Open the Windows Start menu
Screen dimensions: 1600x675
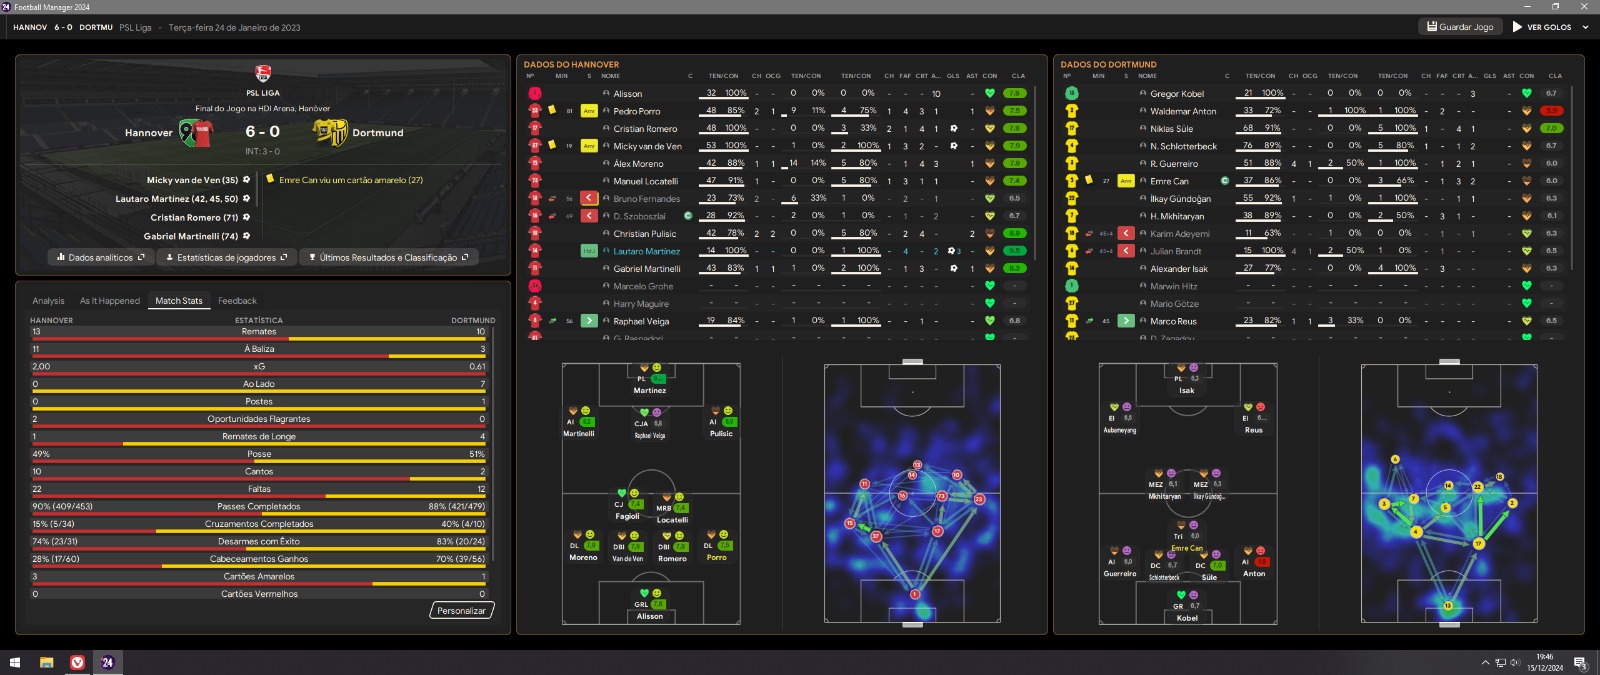15,662
